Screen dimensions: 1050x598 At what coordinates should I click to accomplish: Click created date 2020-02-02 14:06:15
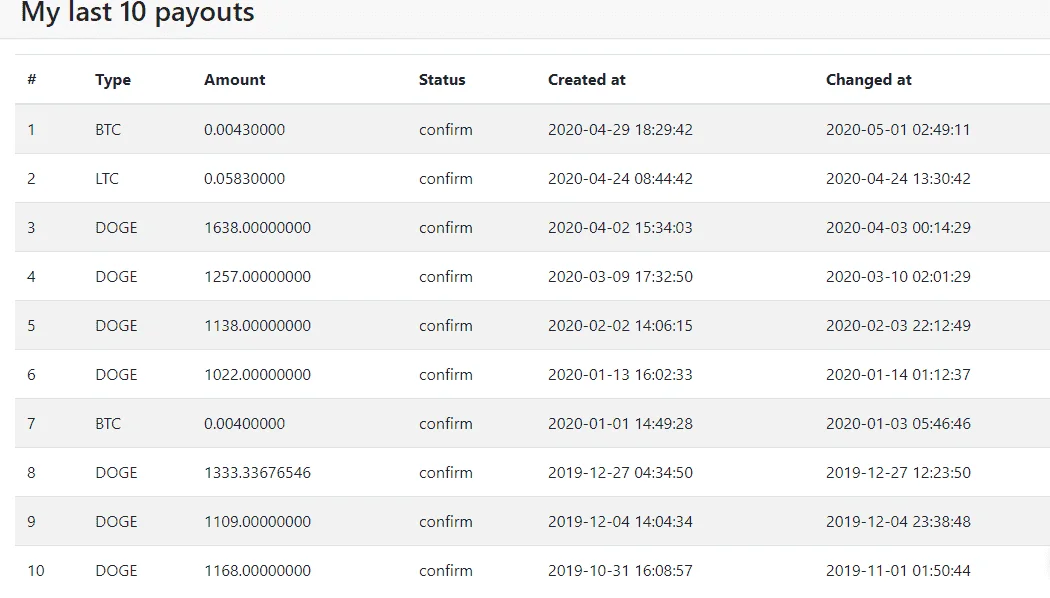(620, 325)
